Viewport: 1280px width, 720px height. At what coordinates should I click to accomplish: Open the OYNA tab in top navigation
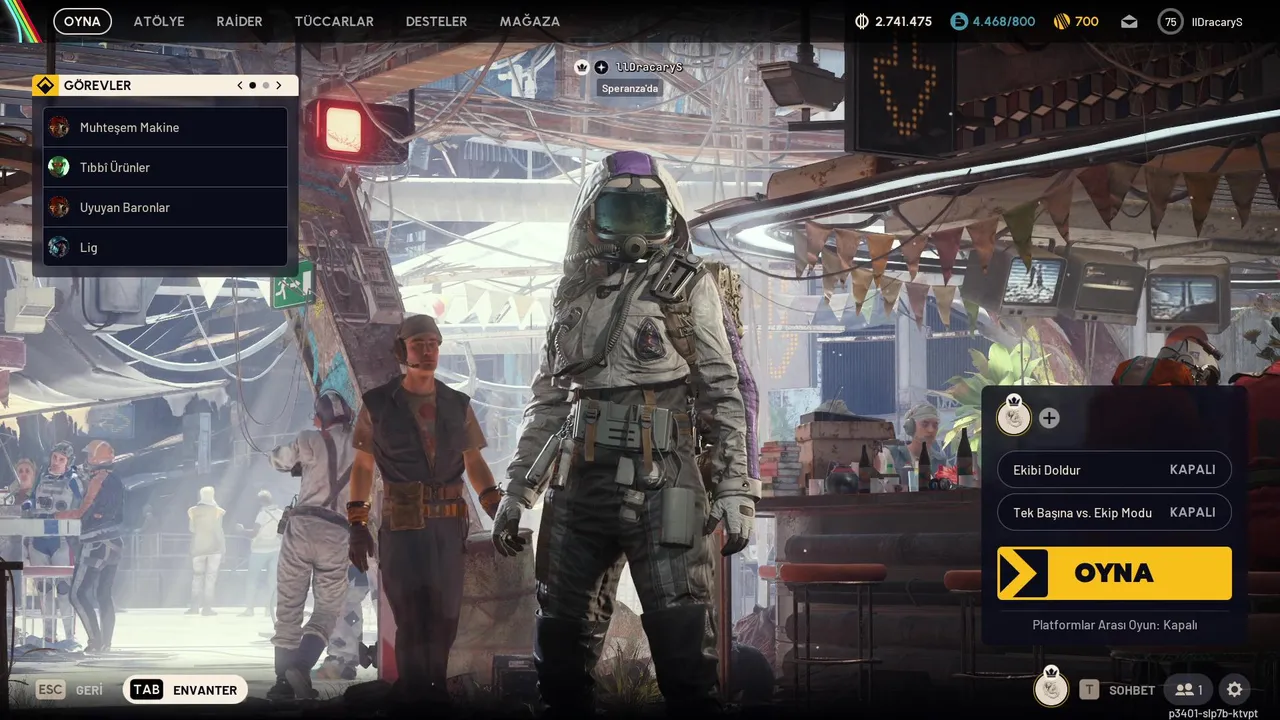[x=82, y=21]
